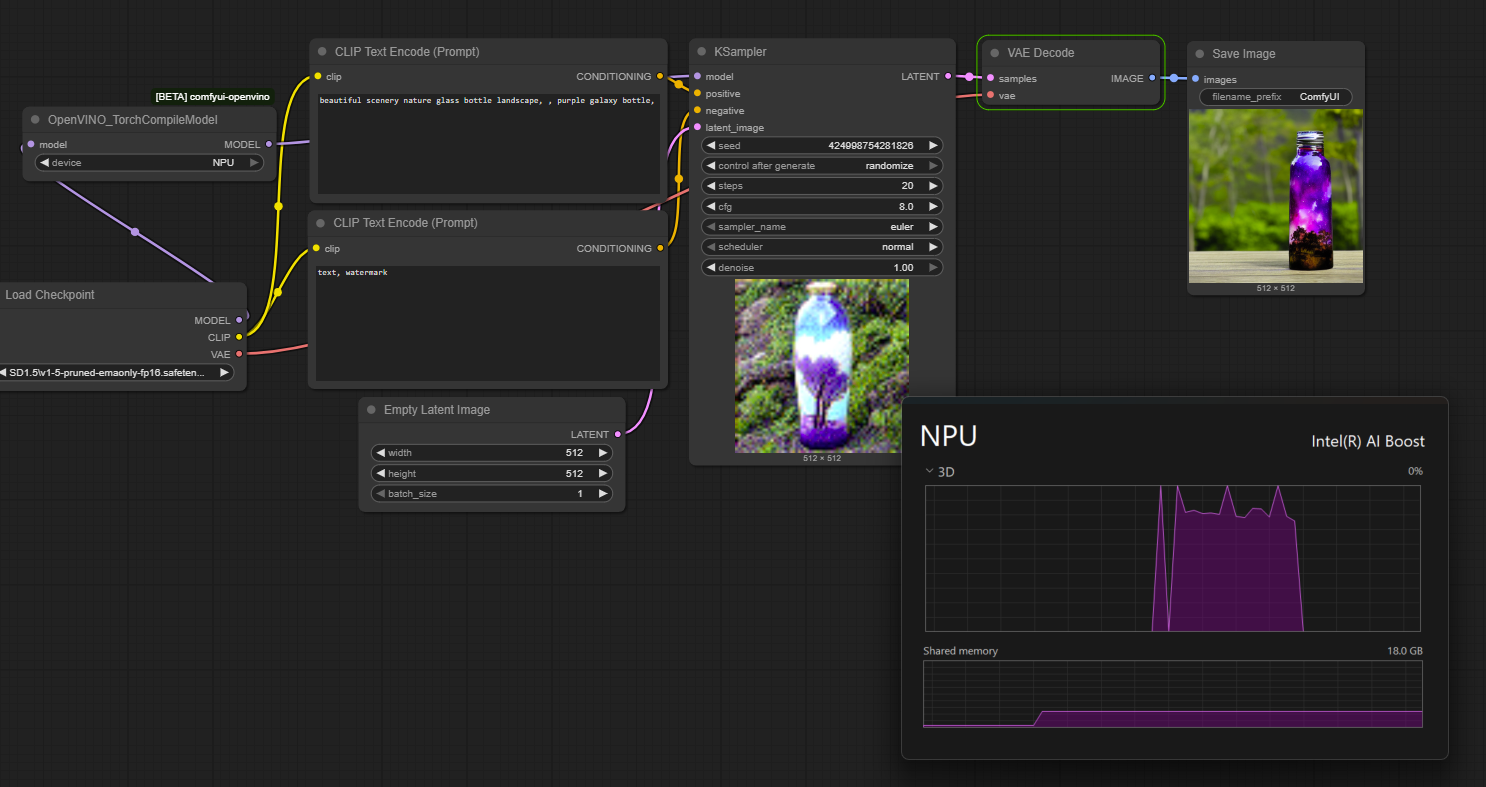The width and height of the screenshot is (1486, 787).
Task: Click the samples input port on VAE Decode
Action: (990, 78)
